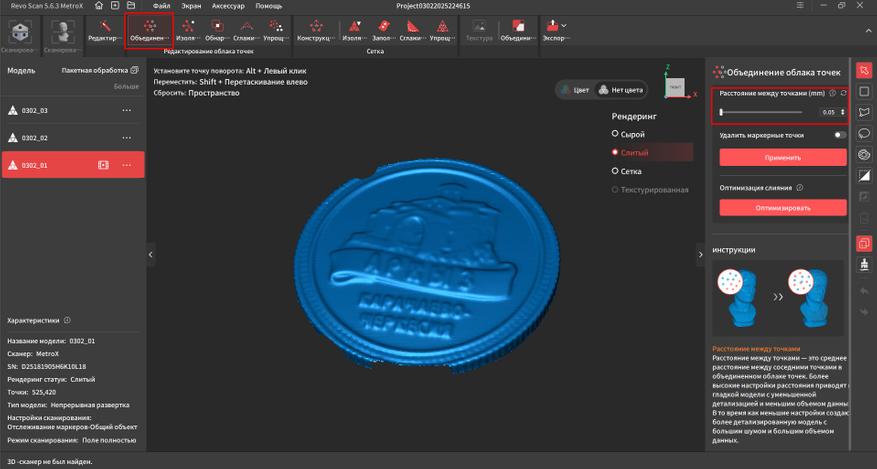Select the point cloud Редактир edit tool
Viewport: 877px width, 469px height.
pyautogui.click(x=105, y=31)
